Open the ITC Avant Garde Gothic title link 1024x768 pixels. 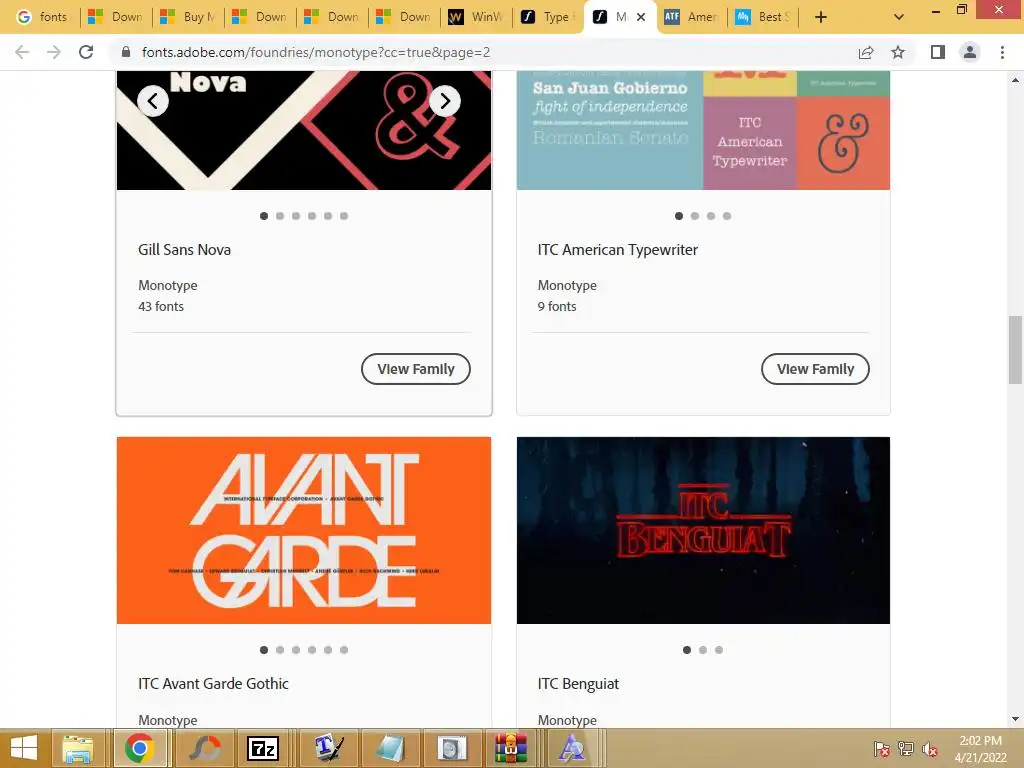point(213,684)
